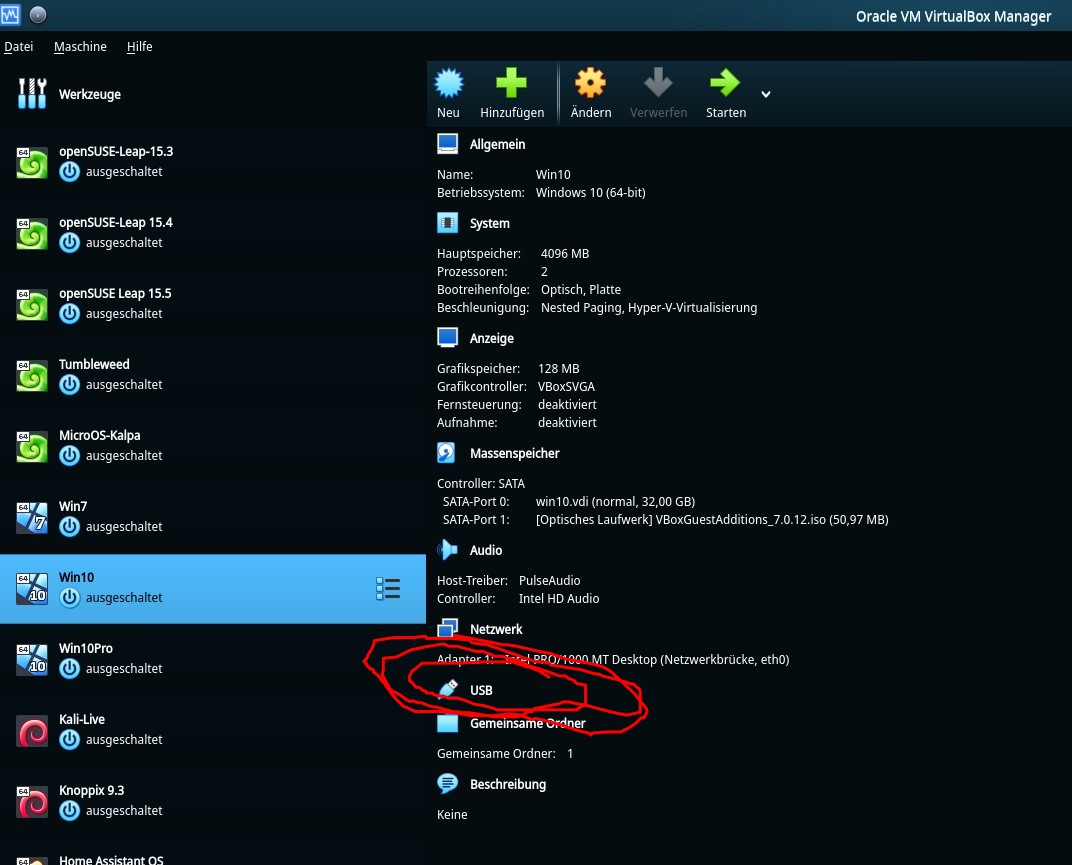Click the Neu toolbar icon
Image resolution: width=1072 pixels, height=865 pixels.
[x=448, y=83]
